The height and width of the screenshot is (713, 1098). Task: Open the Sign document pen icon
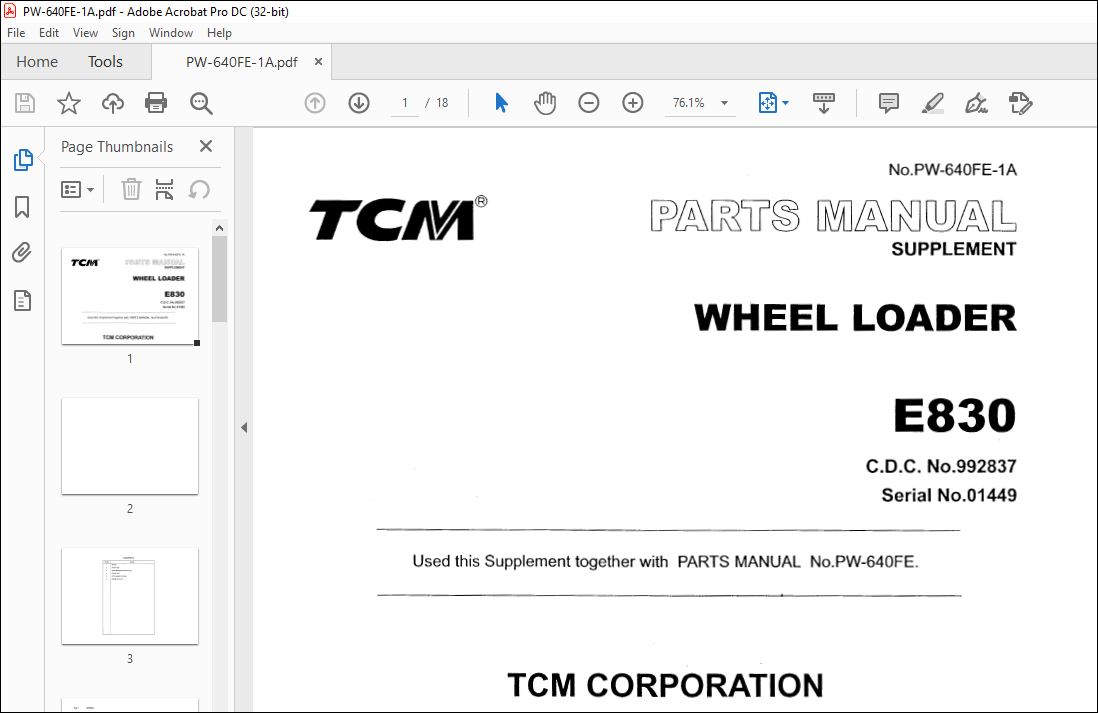tap(976, 103)
